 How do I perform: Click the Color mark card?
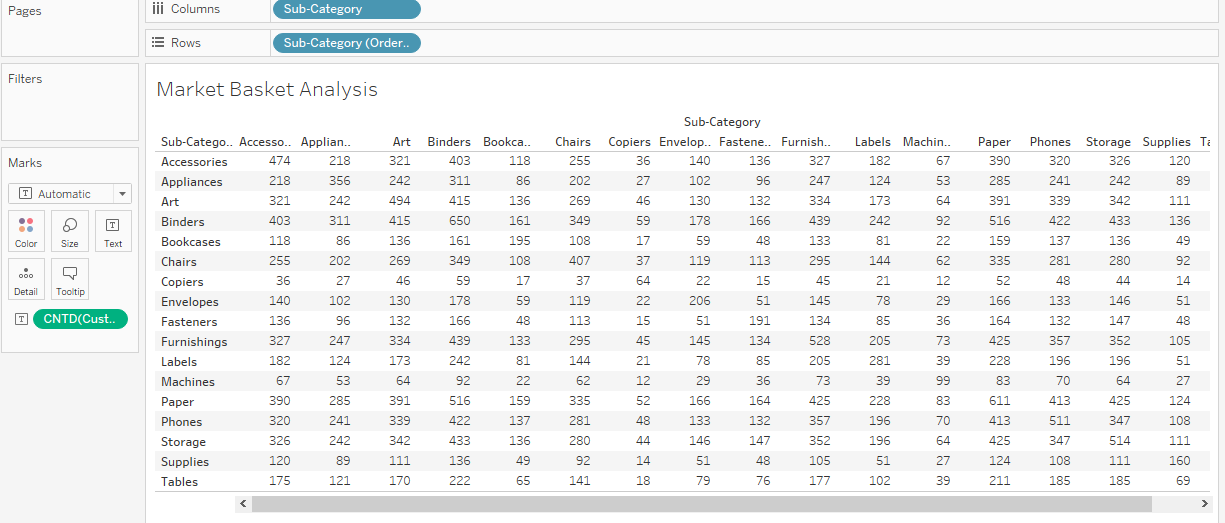coord(26,231)
